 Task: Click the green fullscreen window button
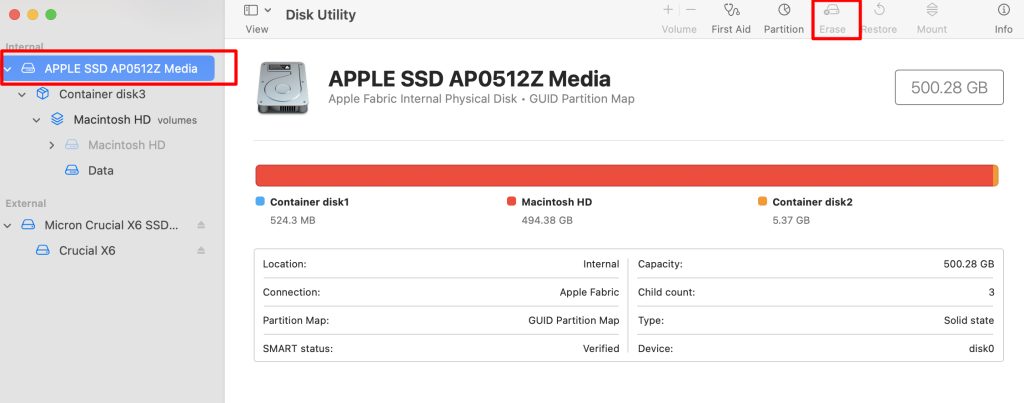coord(51,14)
